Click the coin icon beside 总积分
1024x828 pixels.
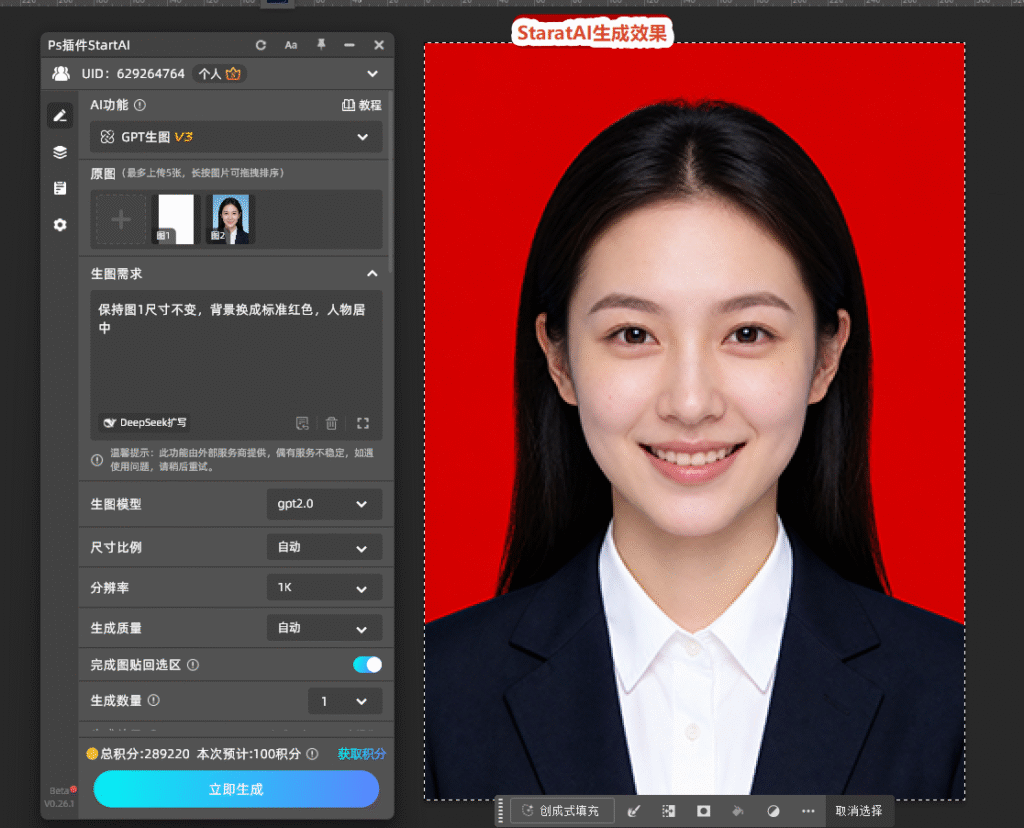[x=92, y=754]
